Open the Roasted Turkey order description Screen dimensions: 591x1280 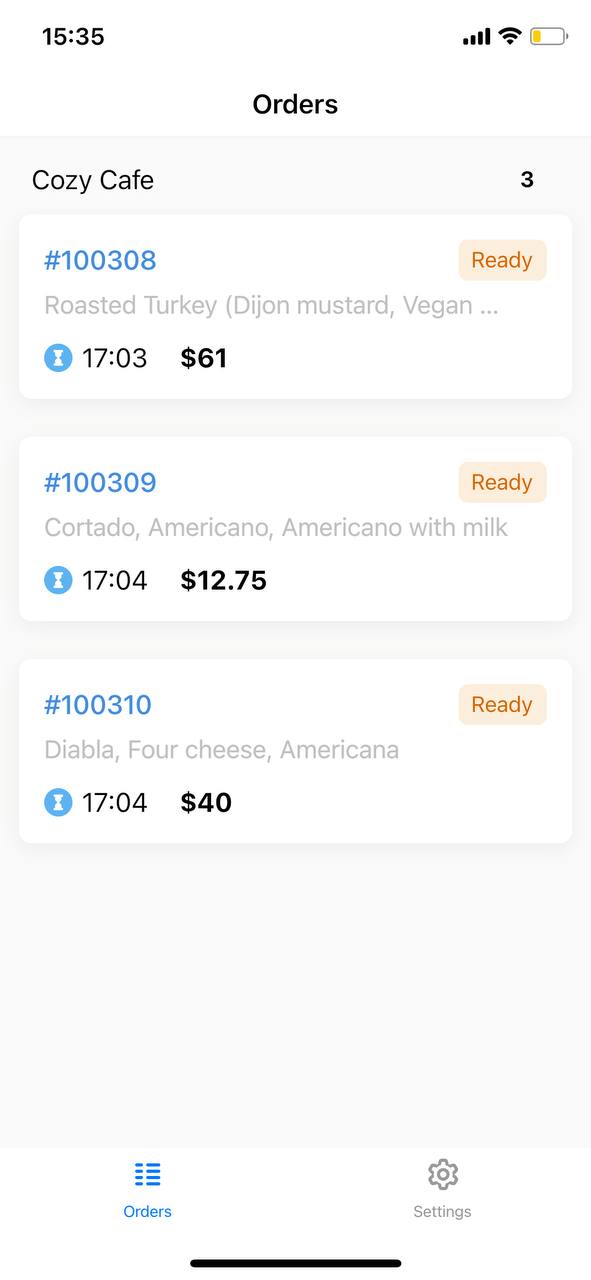click(271, 305)
